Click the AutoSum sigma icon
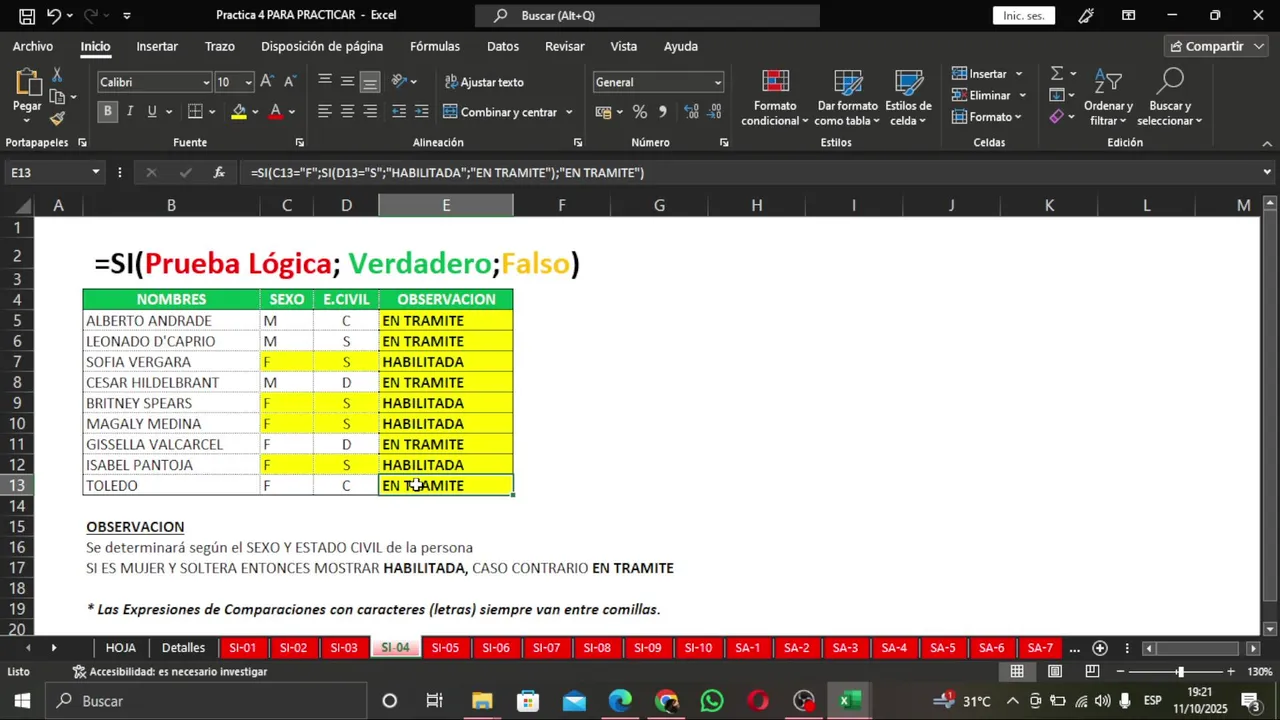 1057,74
